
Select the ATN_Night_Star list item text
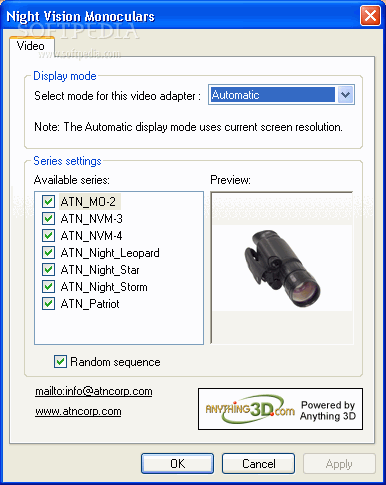(x=100, y=270)
